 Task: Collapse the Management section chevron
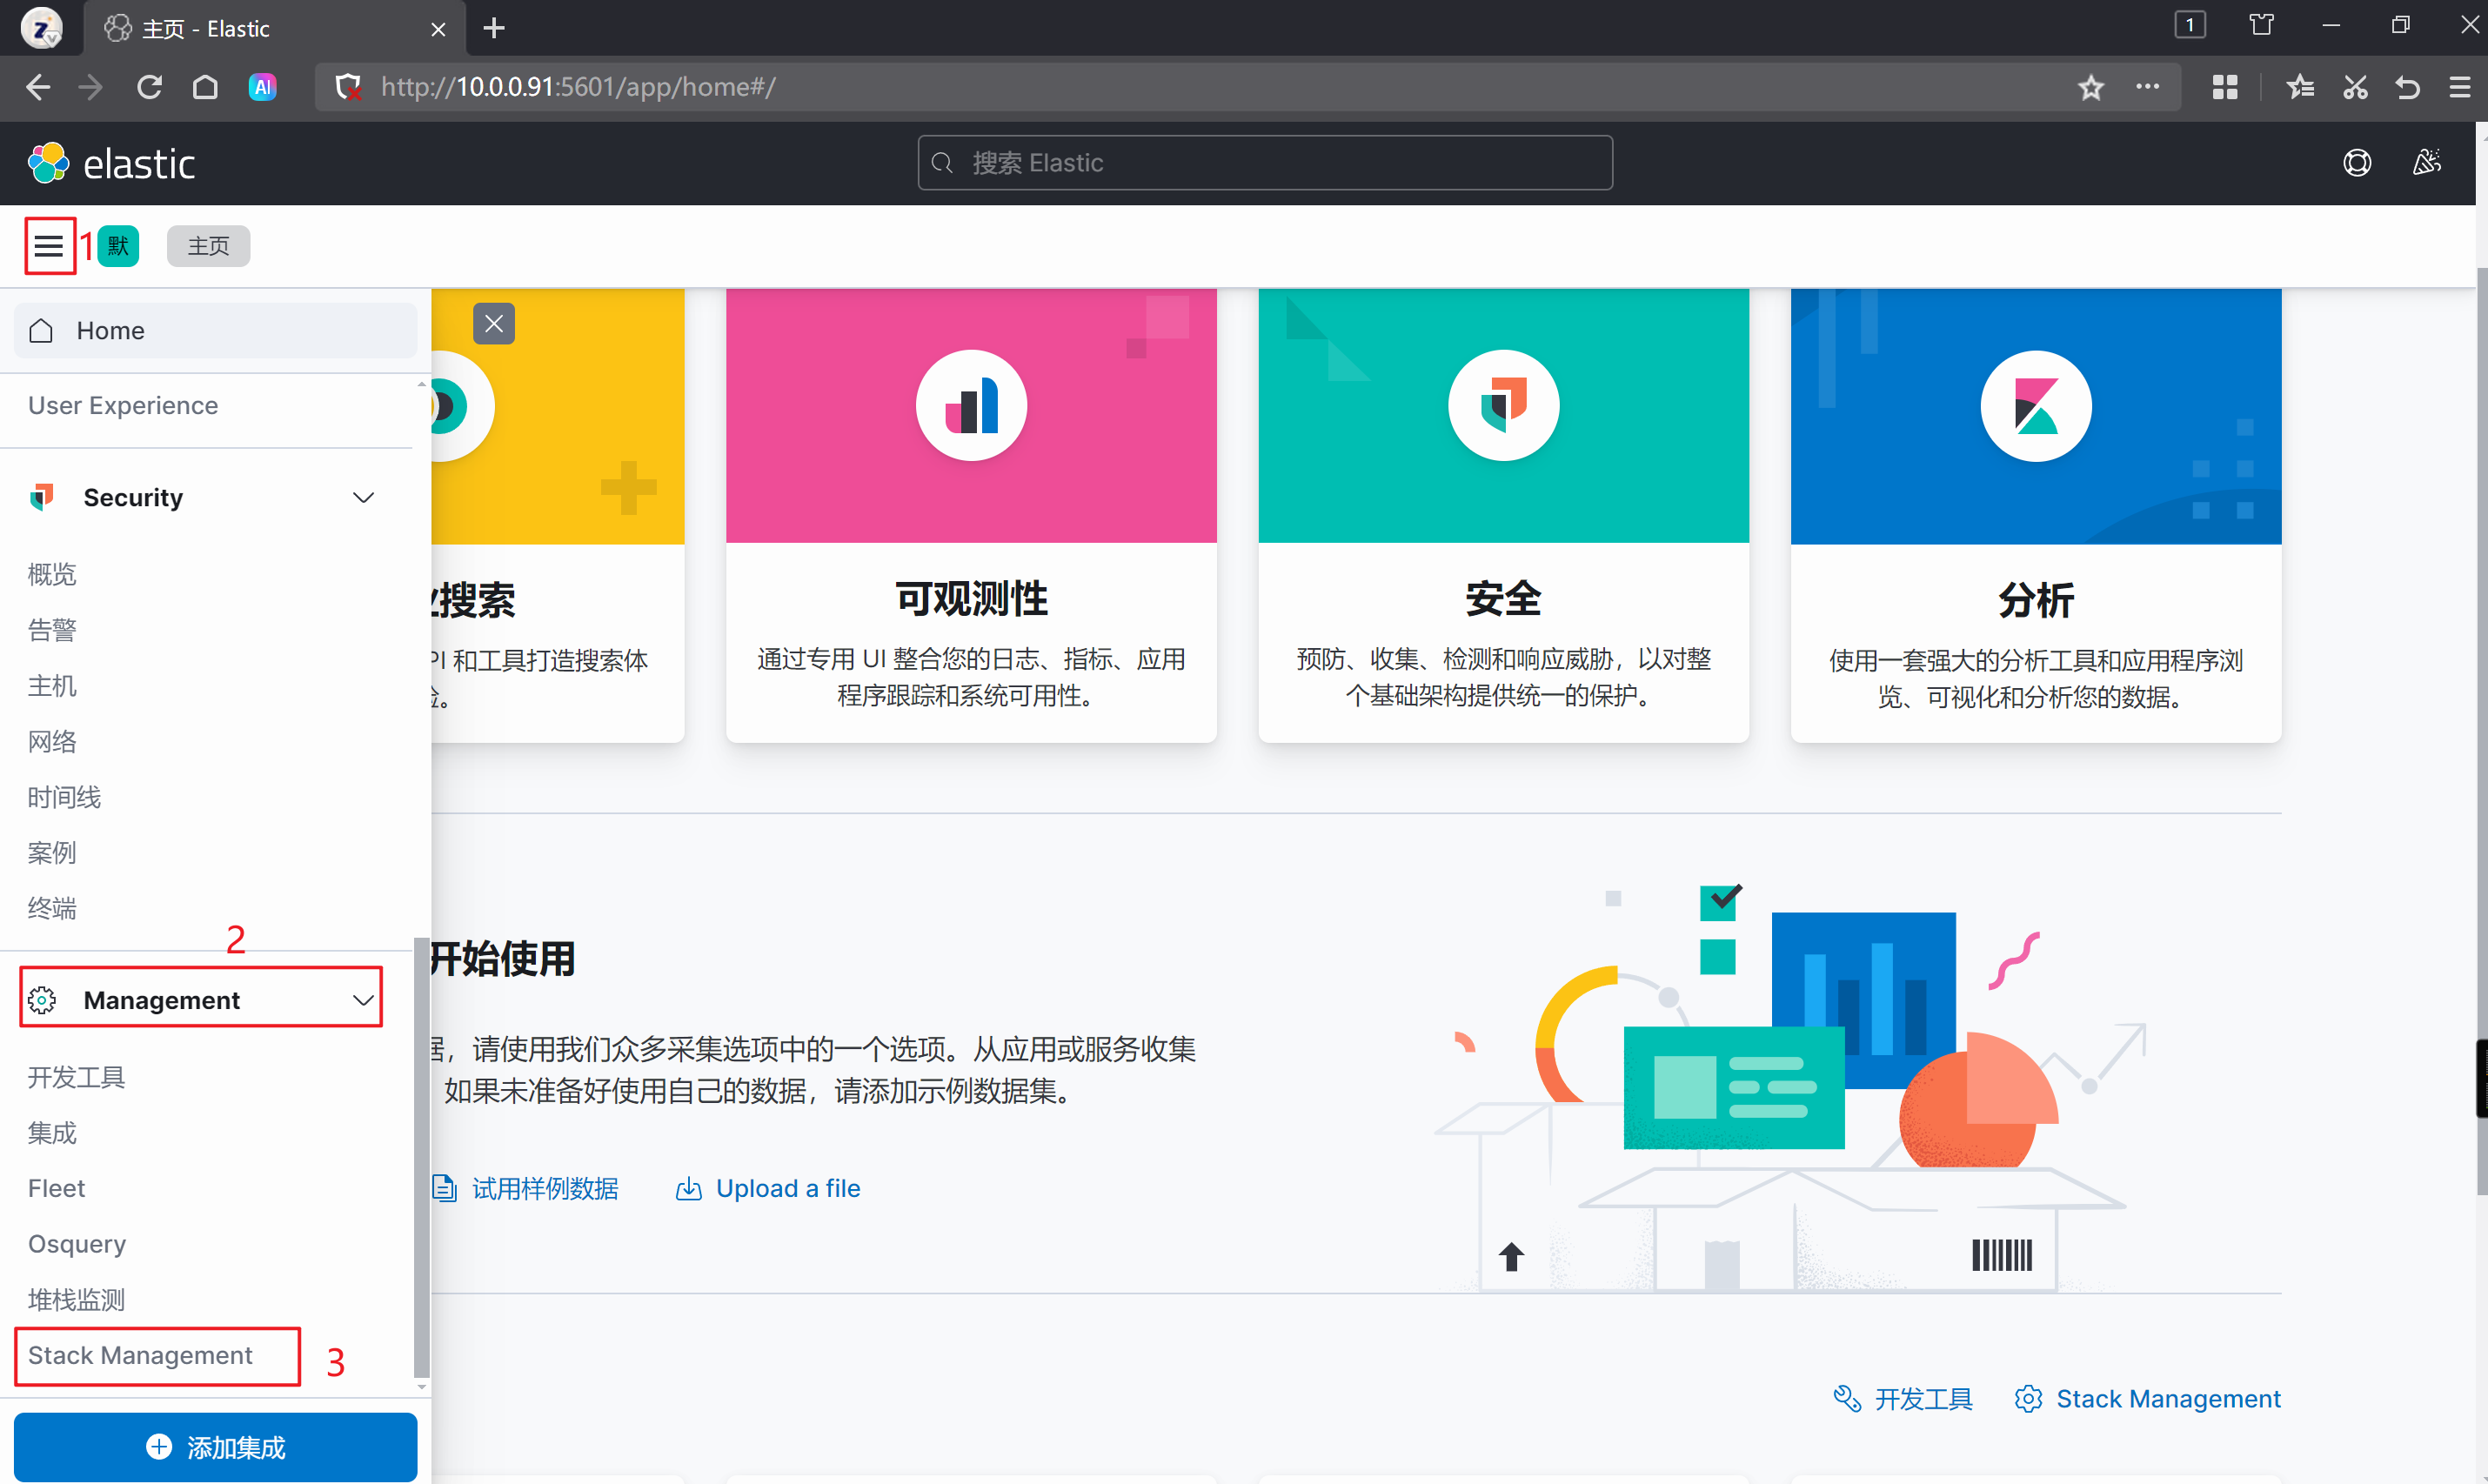364,1000
